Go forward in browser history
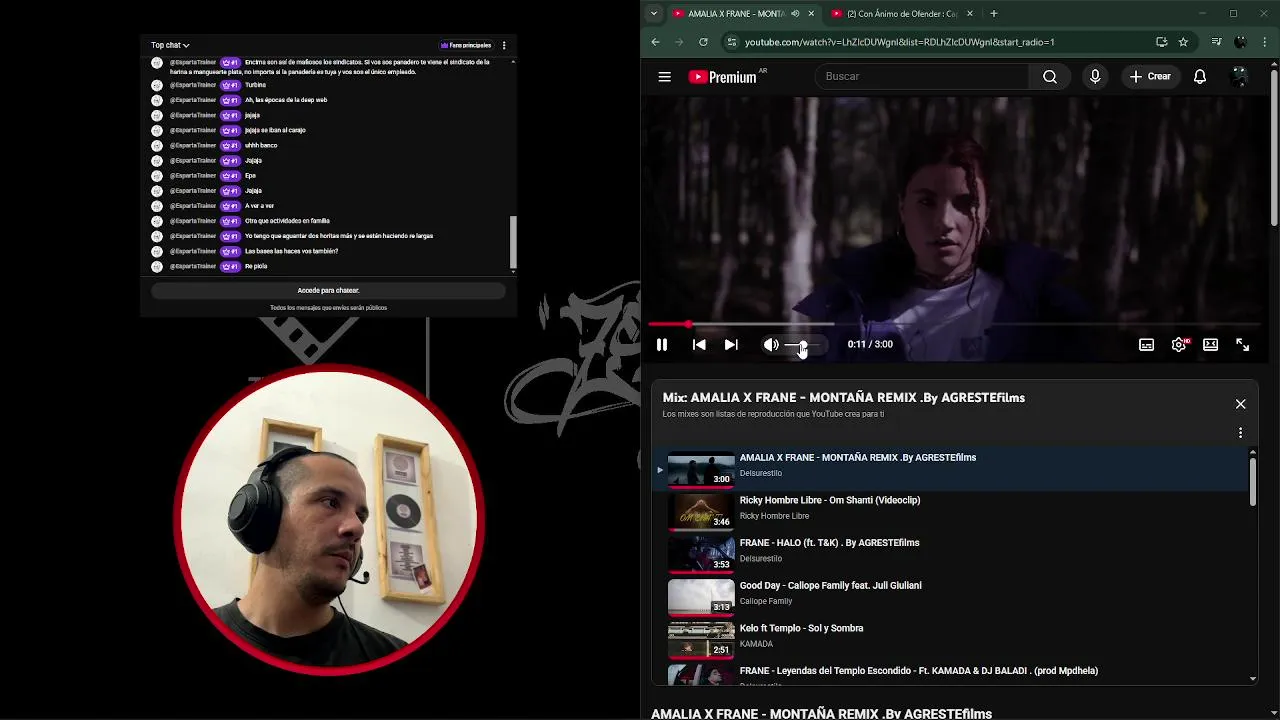Viewport: 1280px width, 720px height. 679,42
